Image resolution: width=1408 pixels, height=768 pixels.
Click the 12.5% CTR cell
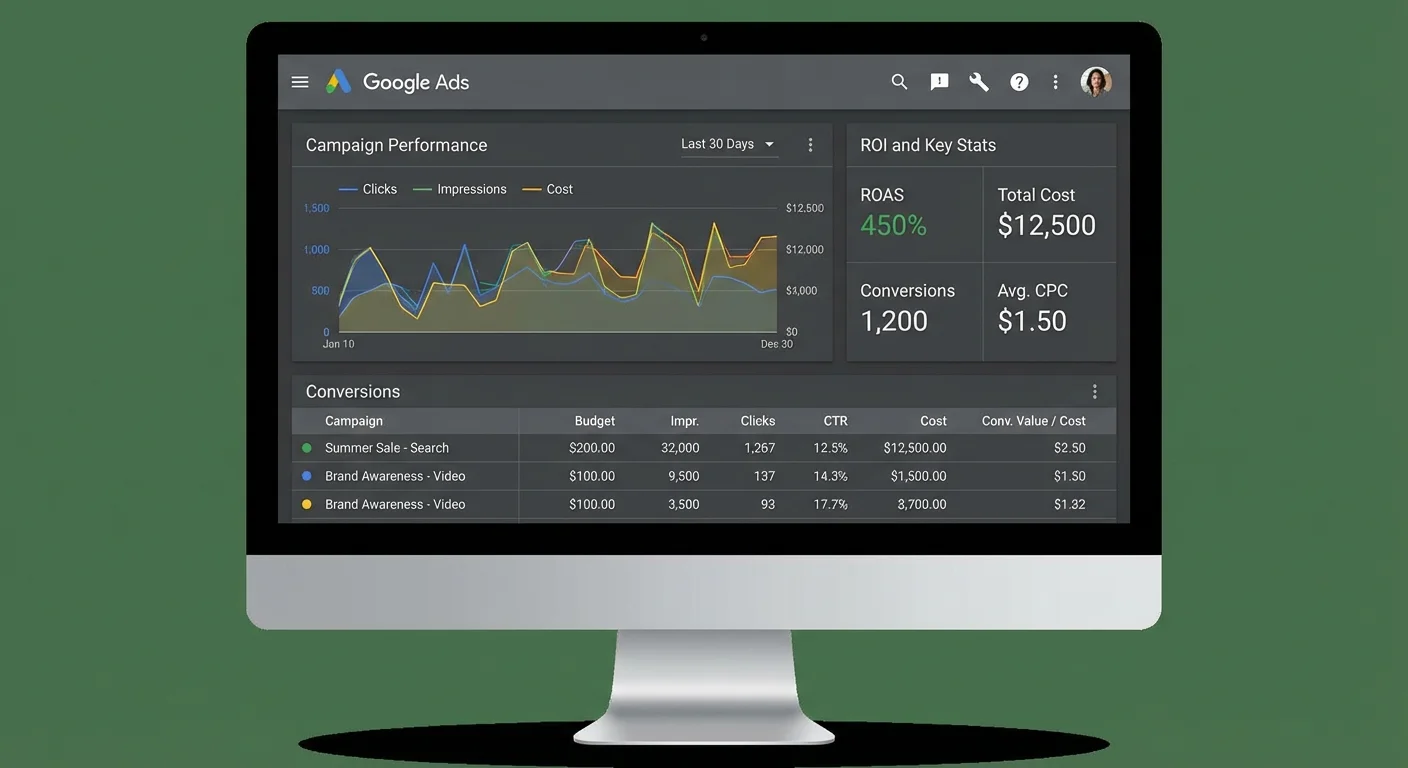click(831, 448)
